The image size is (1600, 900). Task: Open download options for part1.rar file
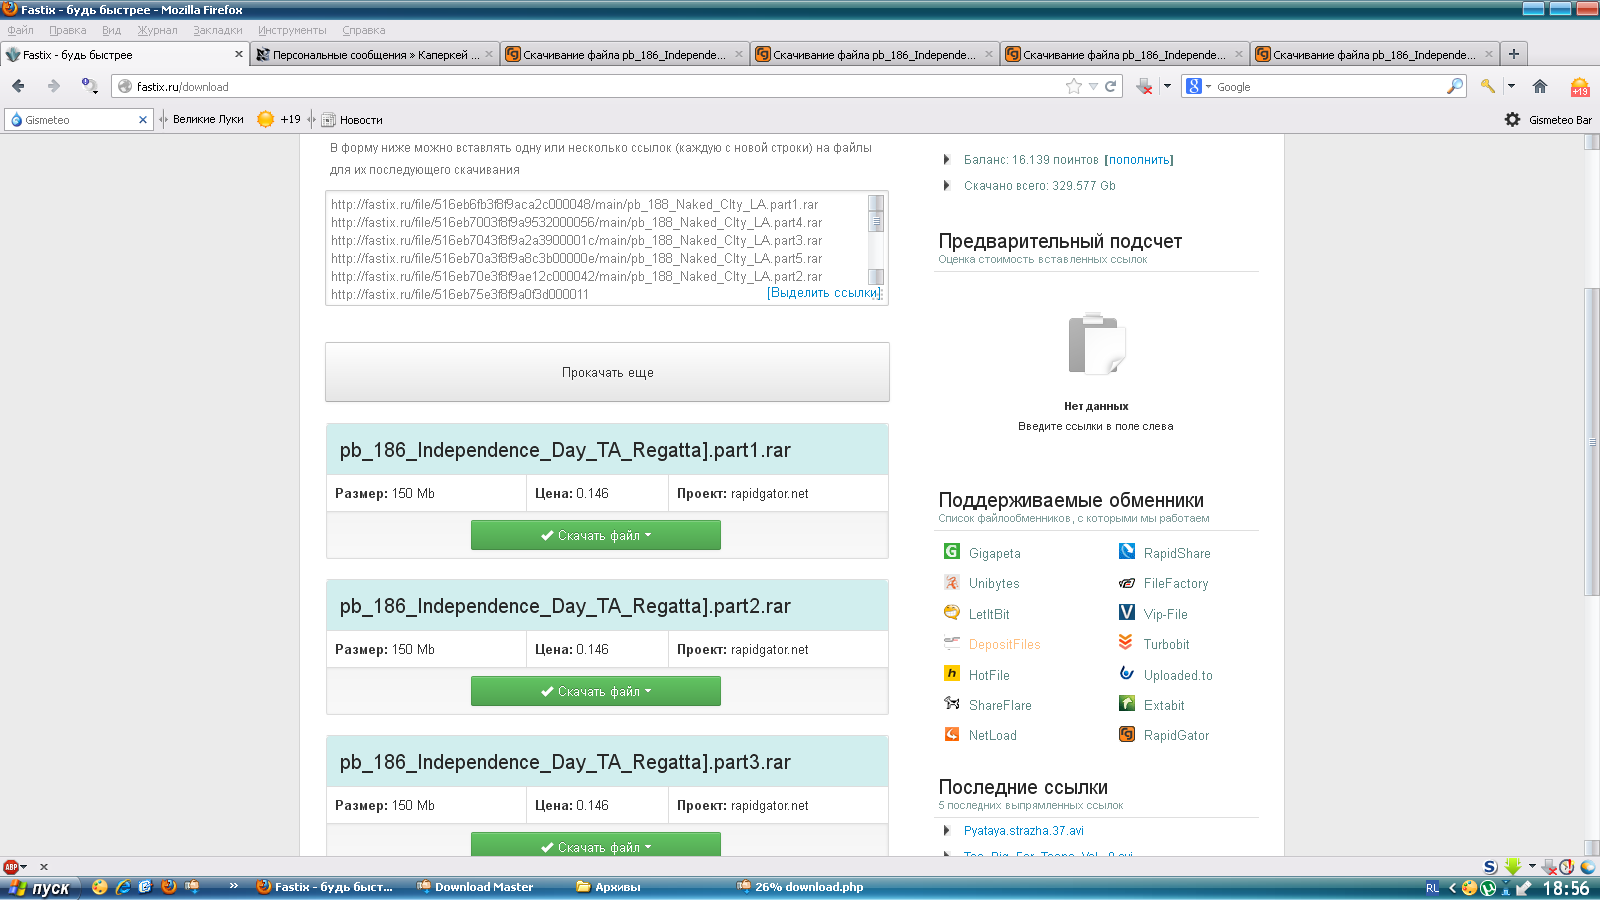tap(596, 535)
